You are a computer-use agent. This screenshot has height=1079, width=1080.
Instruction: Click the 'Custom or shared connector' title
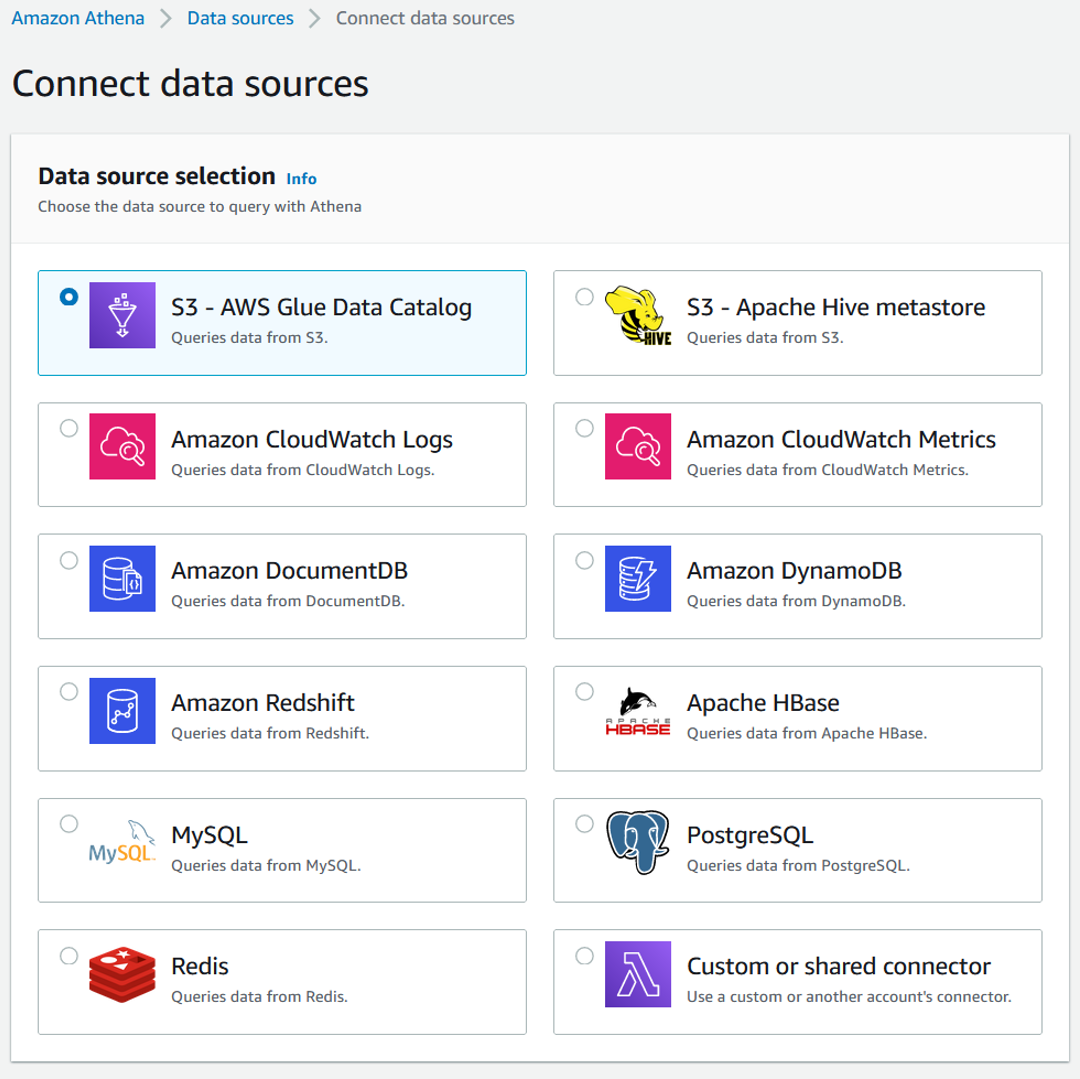point(839,967)
